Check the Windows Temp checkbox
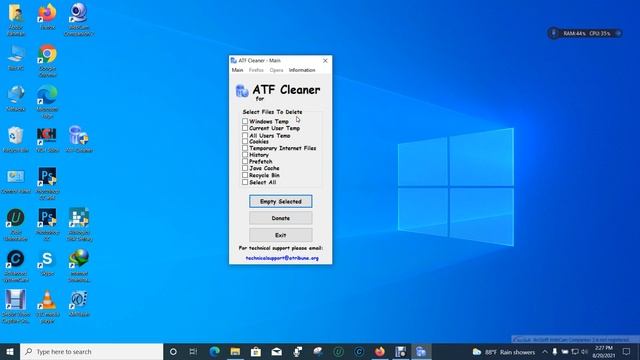The width and height of the screenshot is (640, 360). 245,121
